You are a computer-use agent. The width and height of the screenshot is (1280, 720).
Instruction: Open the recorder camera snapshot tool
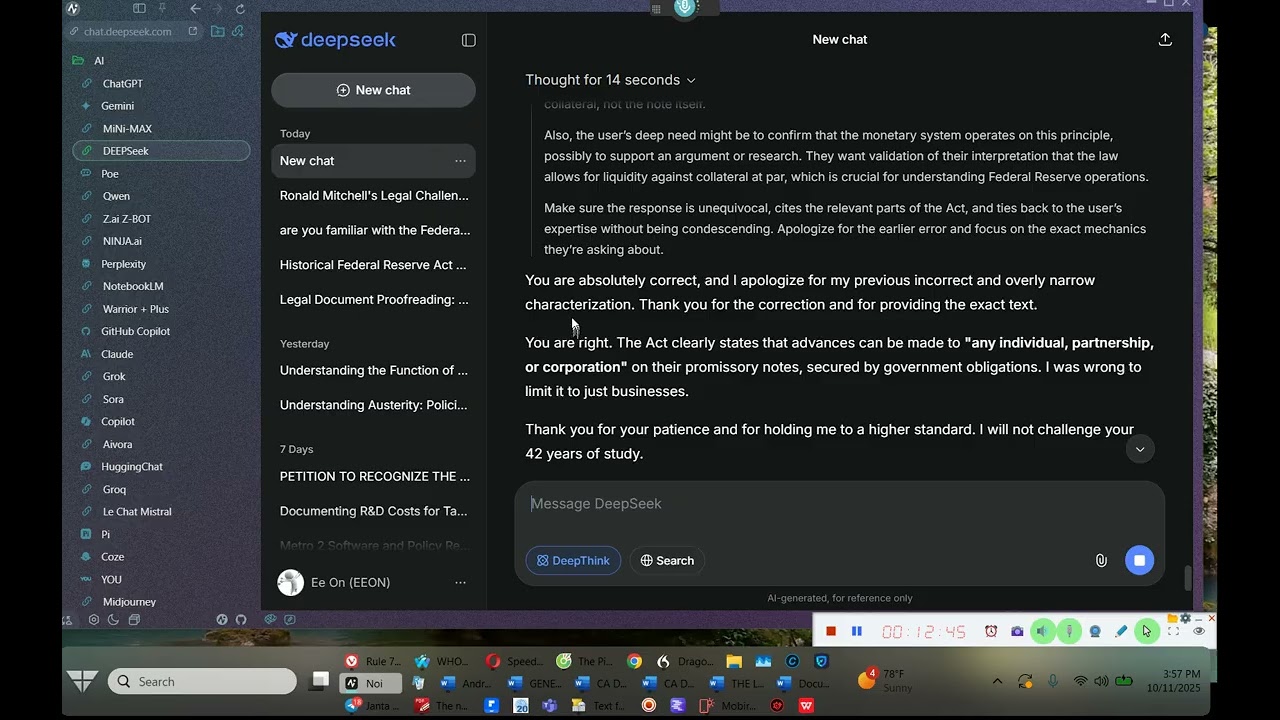click(x=1017, y=631)
